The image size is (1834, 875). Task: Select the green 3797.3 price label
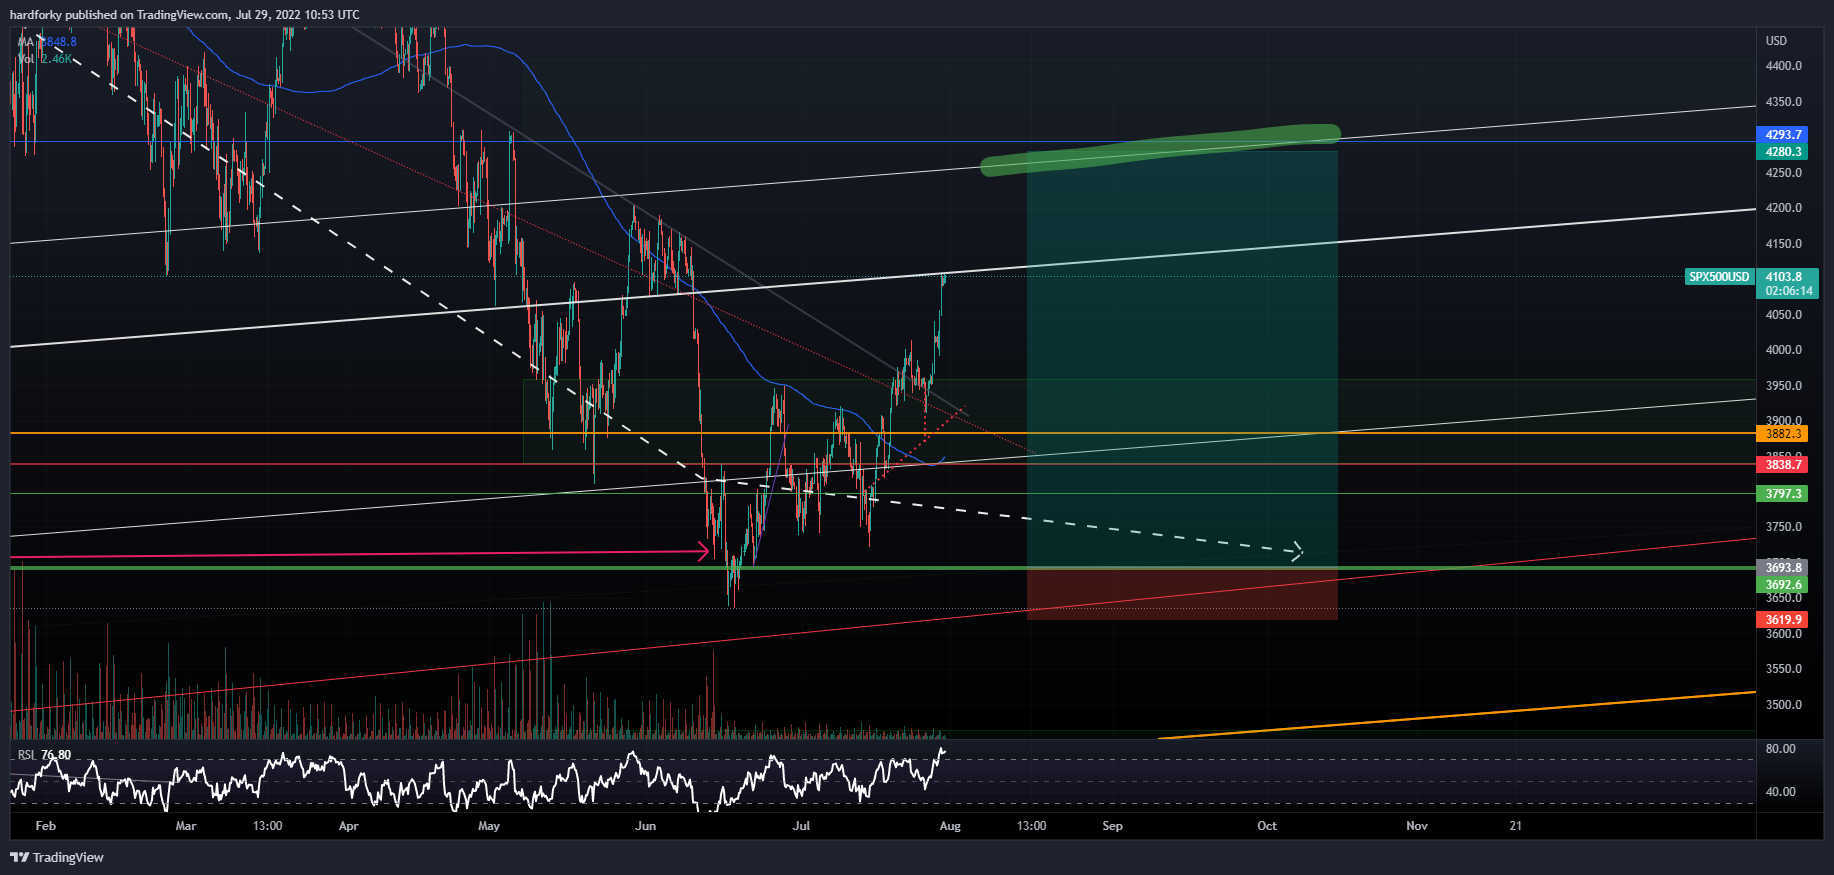pos(1782,494)
